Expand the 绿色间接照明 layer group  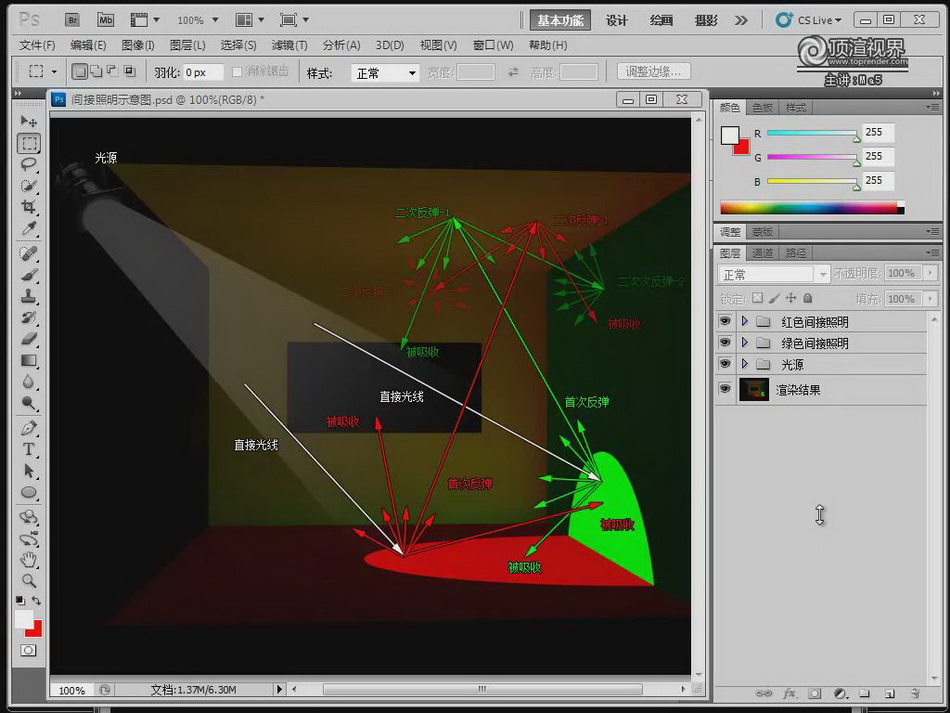tap(744, 343)
